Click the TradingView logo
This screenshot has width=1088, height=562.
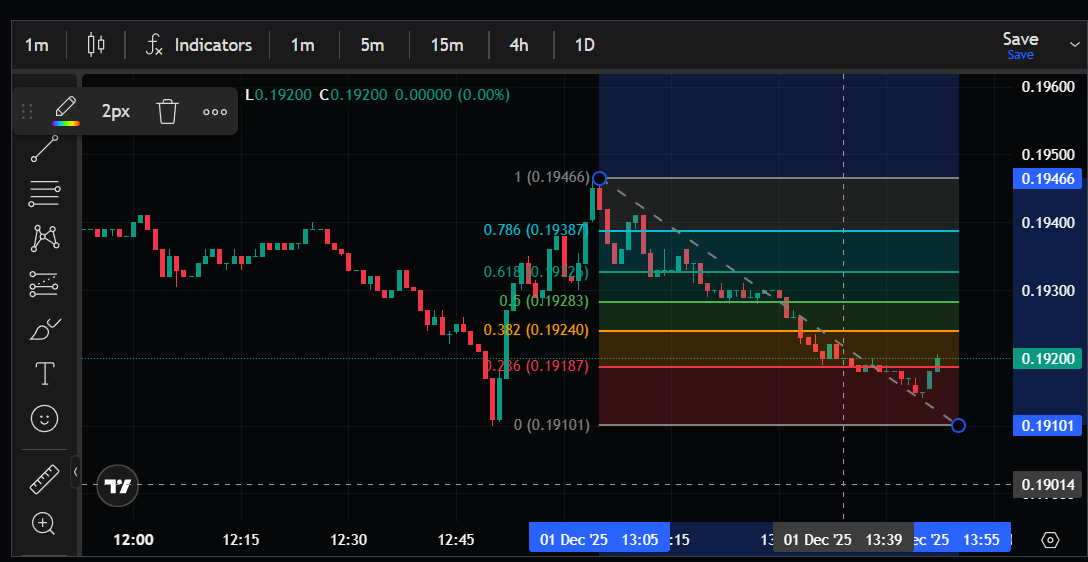(x=118, y=486)
